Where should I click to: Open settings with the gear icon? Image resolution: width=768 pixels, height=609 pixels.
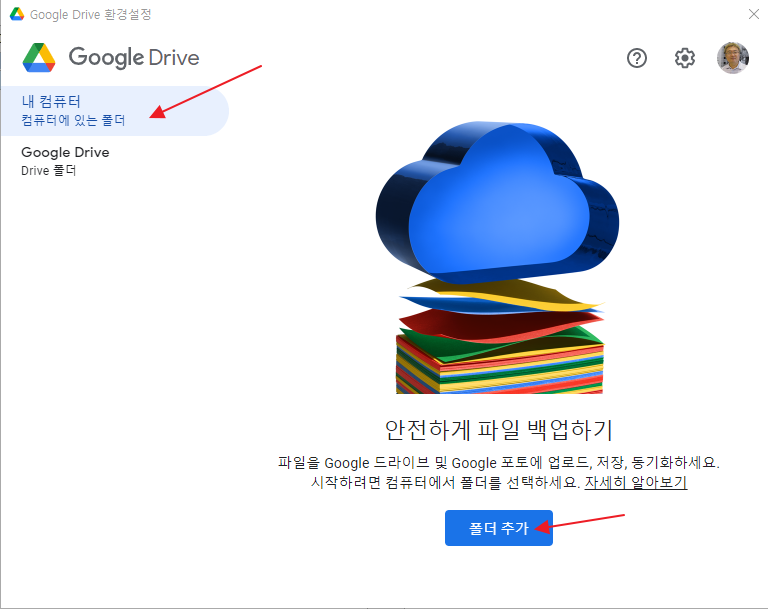tap(684, 58)
